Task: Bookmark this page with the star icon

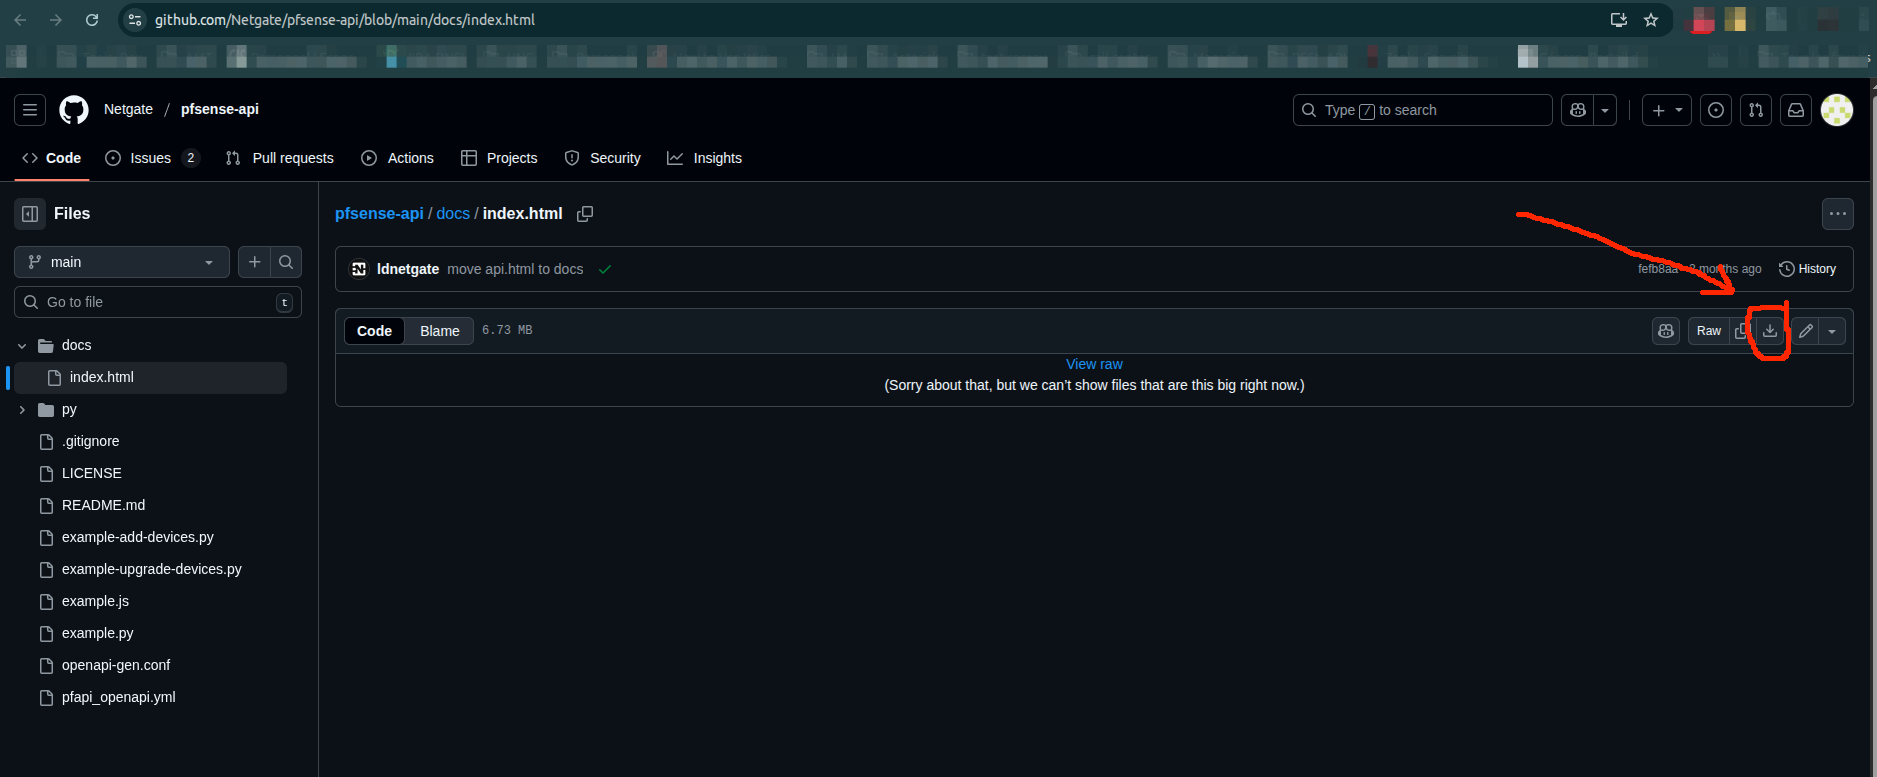Action: click(1651, 20)
